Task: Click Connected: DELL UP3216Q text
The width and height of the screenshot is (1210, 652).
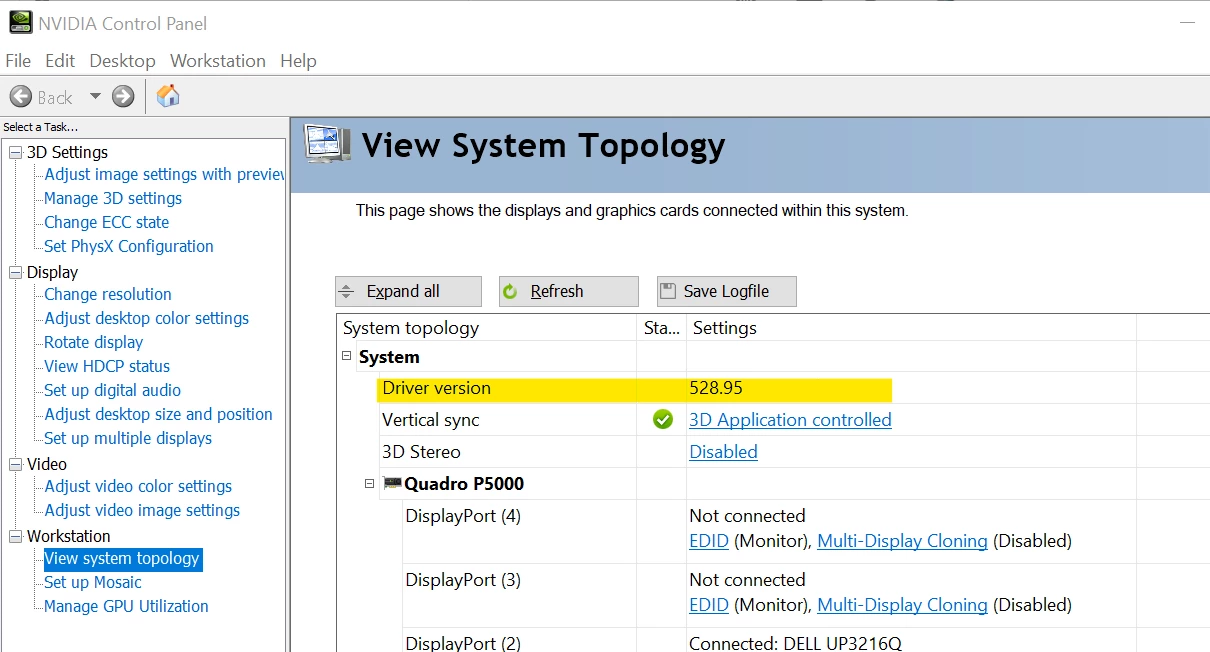Action: pyautogui.click(x=795, y=643)
